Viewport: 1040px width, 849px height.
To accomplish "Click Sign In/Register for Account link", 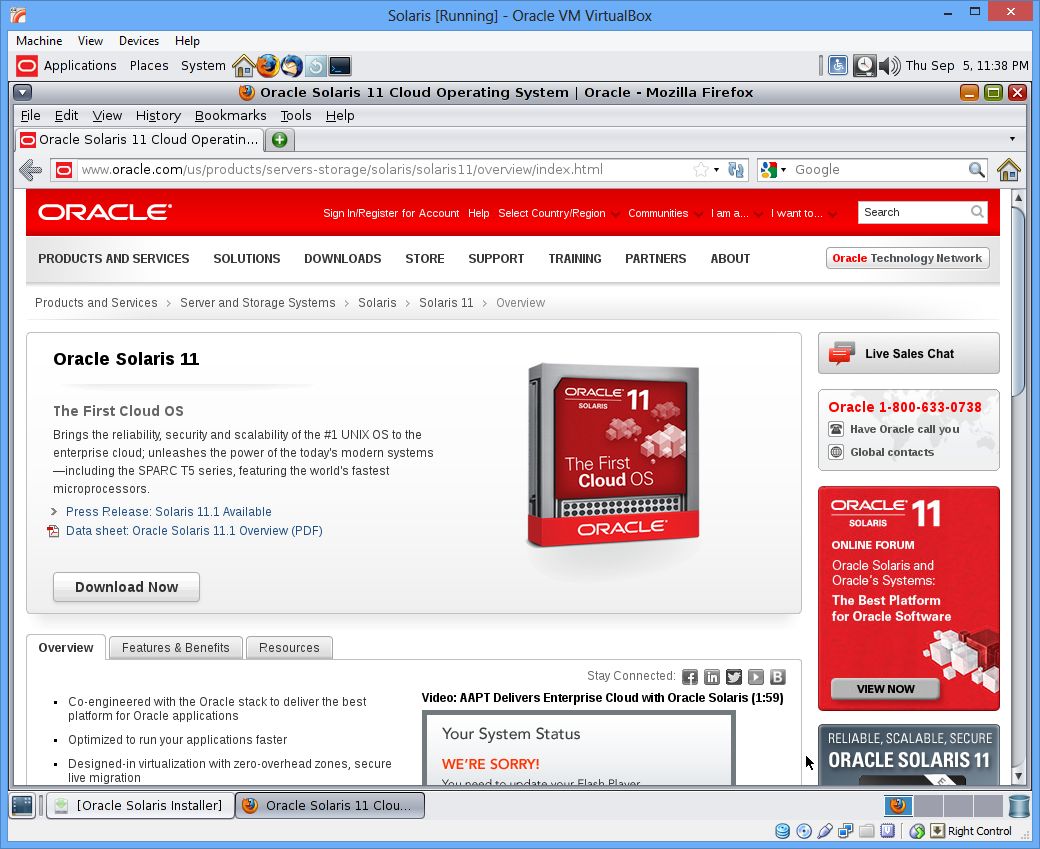I will point(391,214).
